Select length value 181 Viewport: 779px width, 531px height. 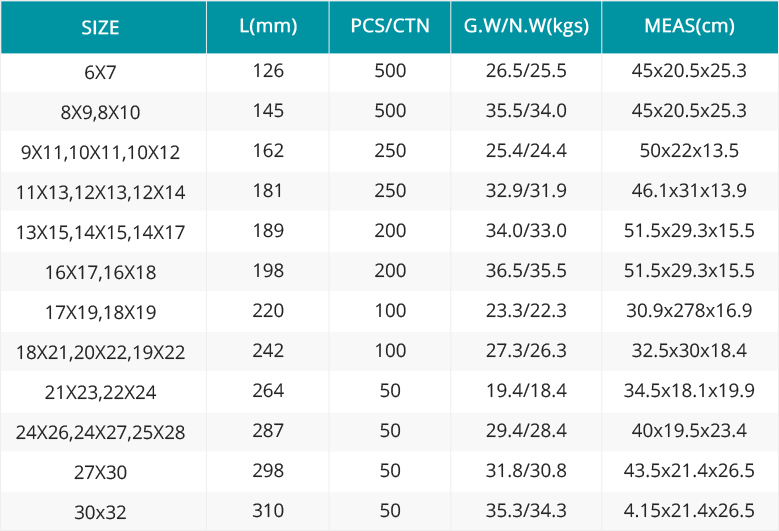click(268, 191)
